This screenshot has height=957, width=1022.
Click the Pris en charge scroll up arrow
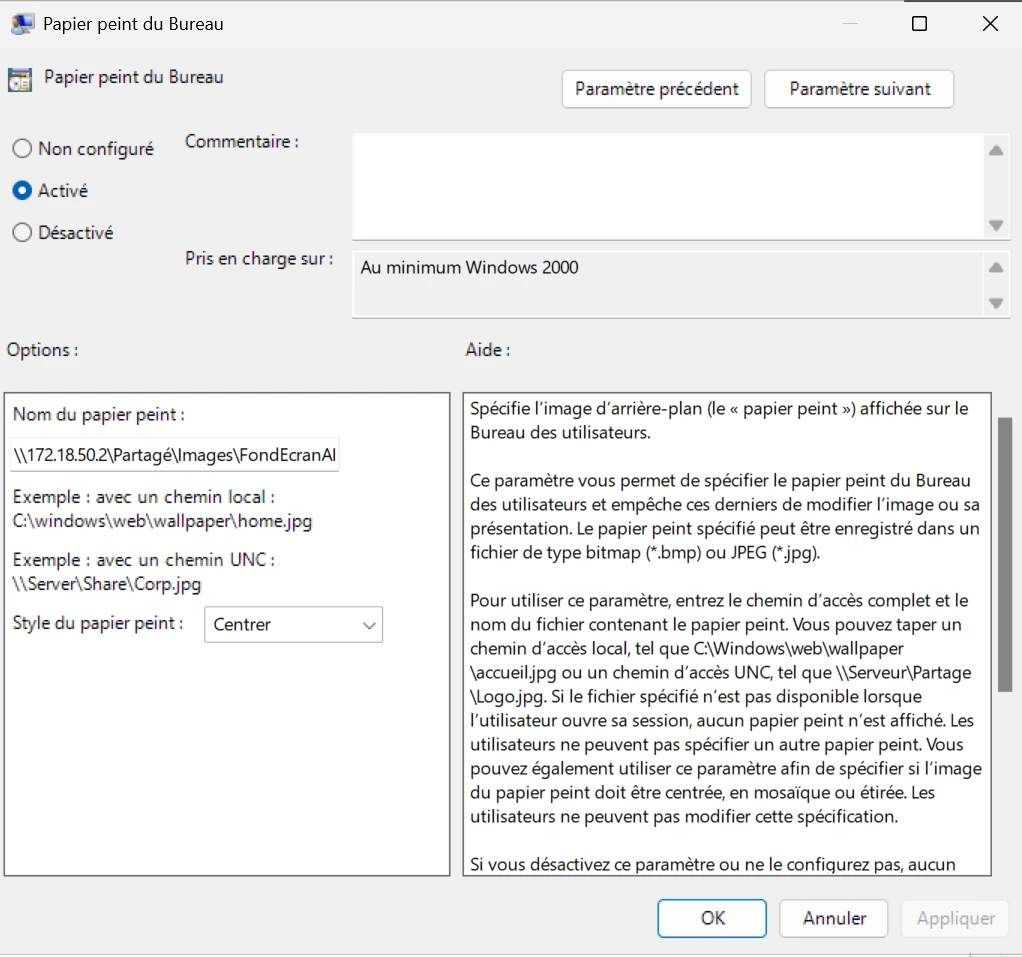(x=996, y=267)
